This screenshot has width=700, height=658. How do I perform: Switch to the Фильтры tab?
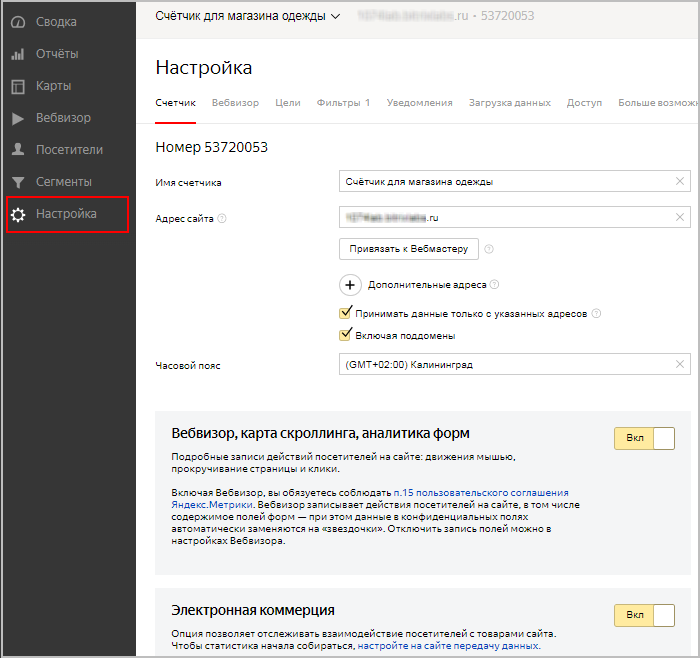tap(343, 103)
